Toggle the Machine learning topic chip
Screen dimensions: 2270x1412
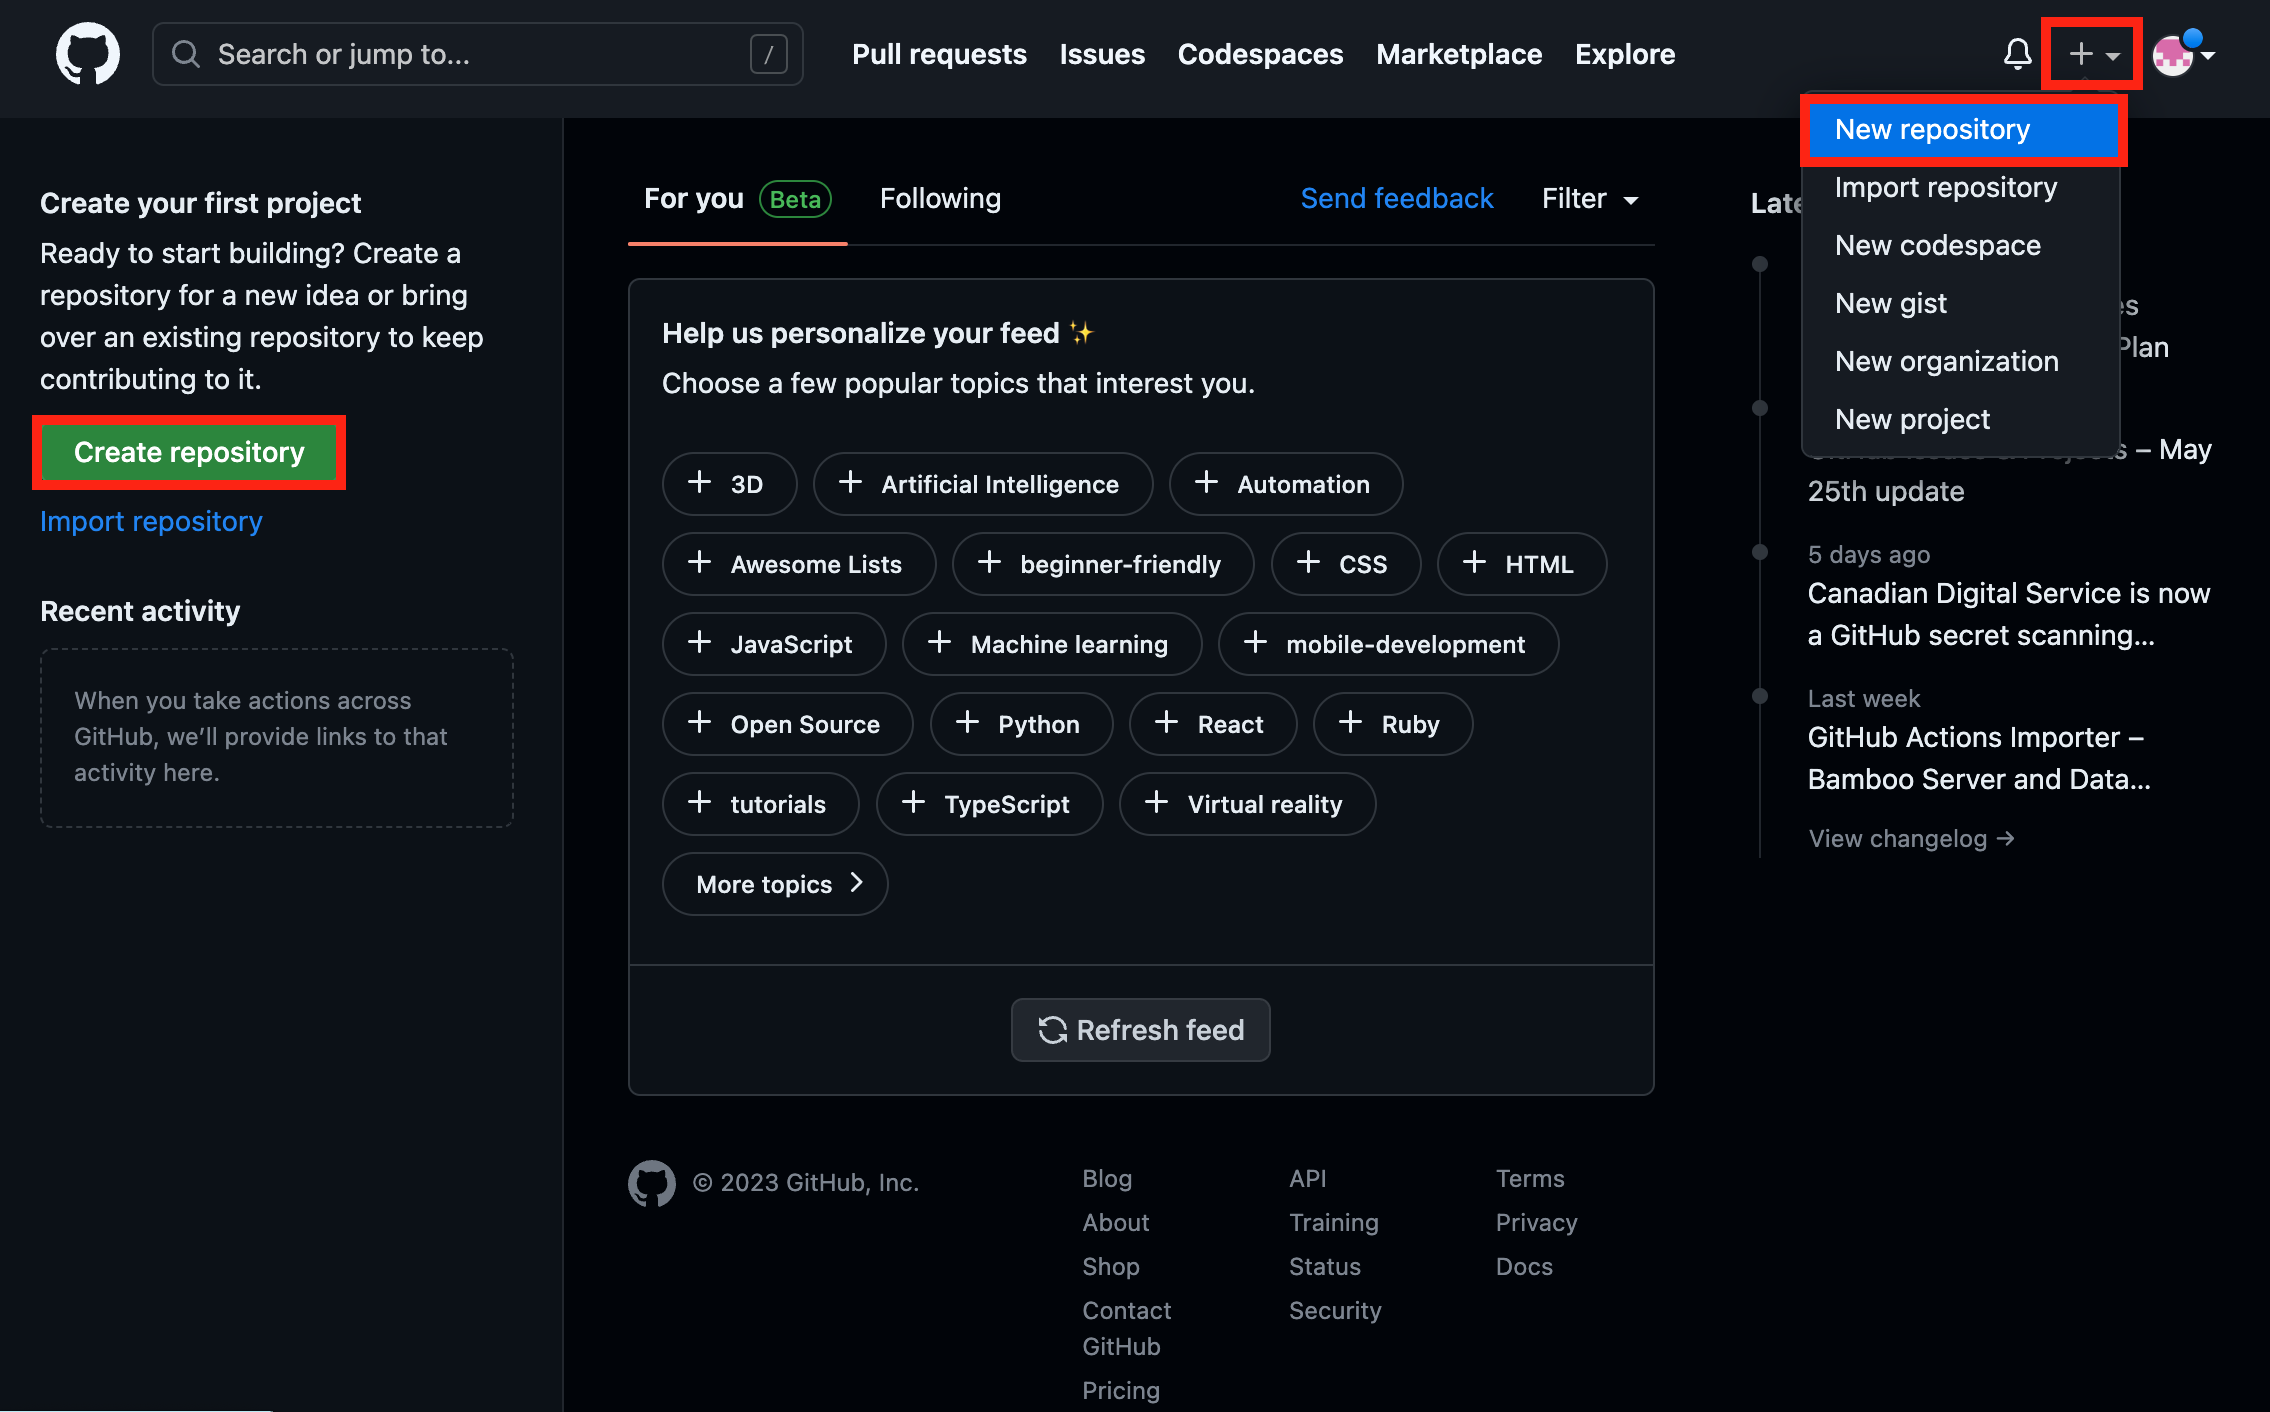(1051, 644)
